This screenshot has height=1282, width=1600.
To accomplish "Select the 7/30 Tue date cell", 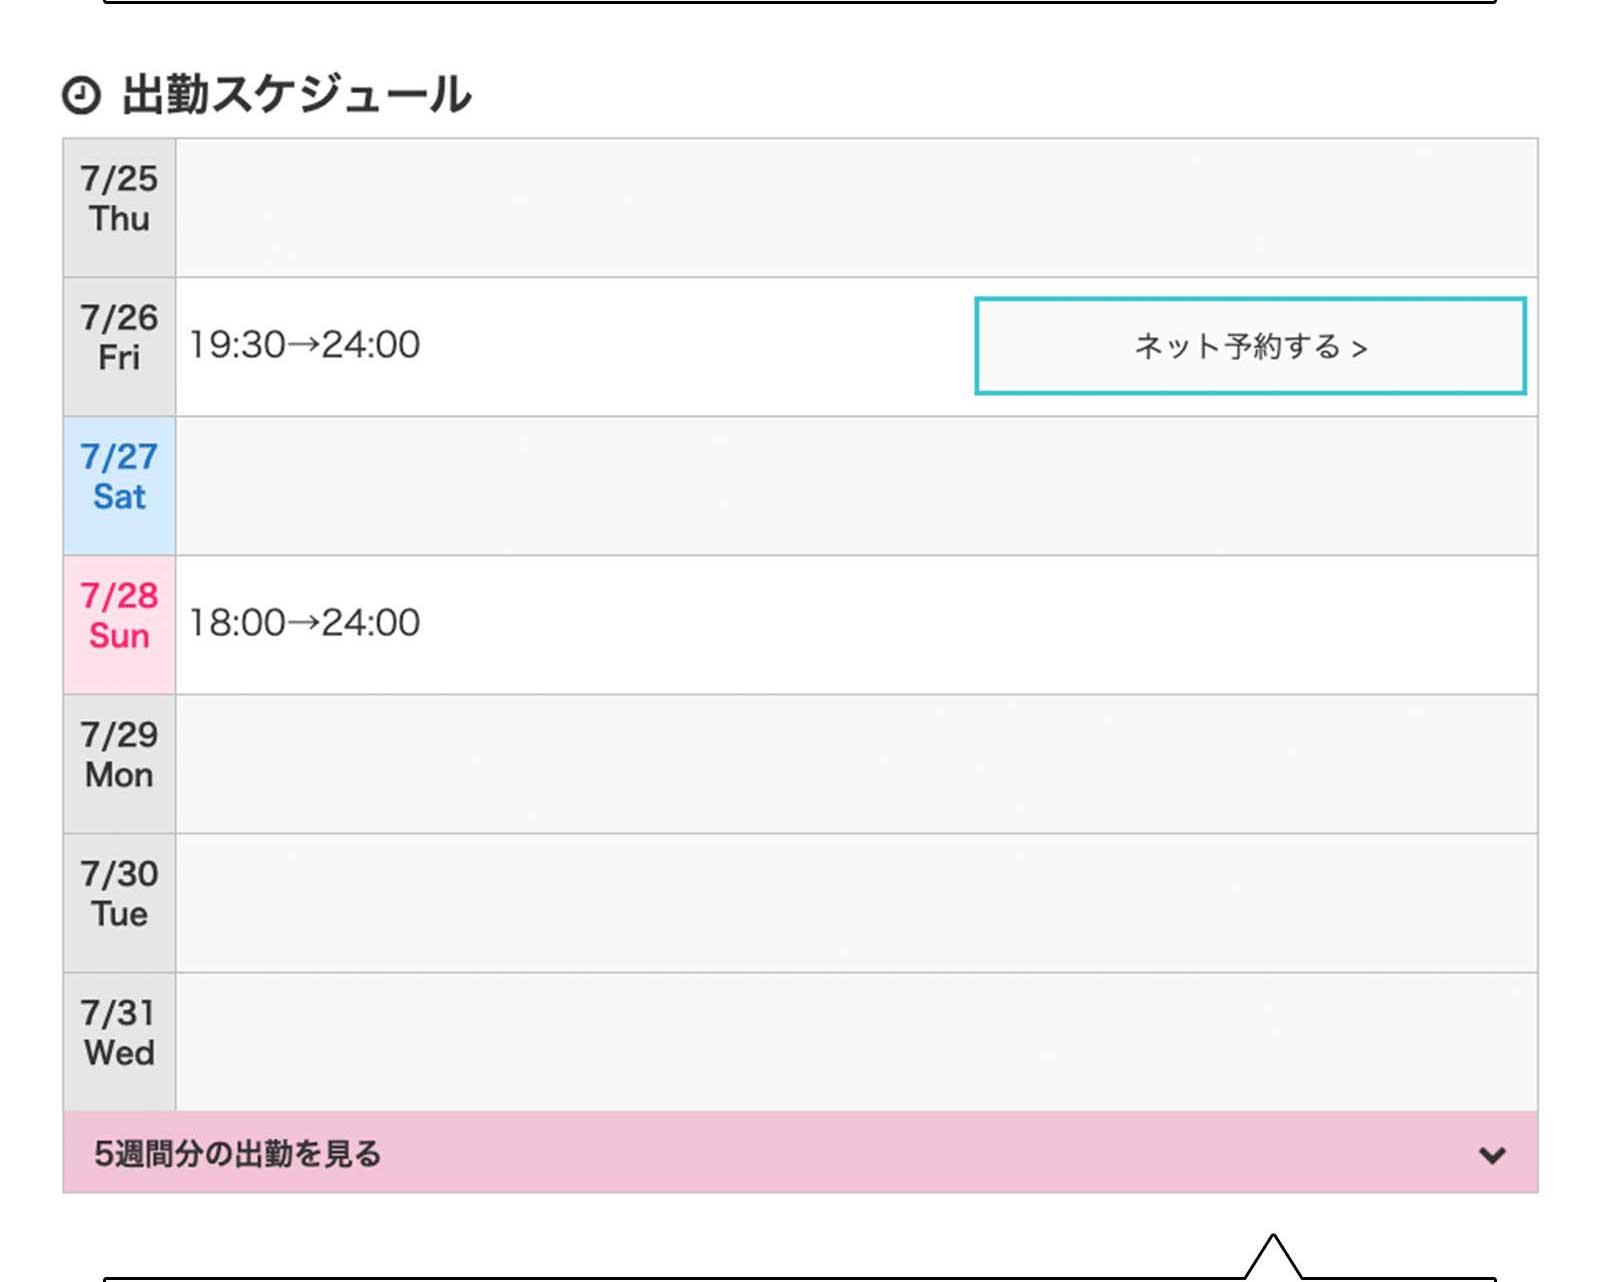I will tap(119, 903).
